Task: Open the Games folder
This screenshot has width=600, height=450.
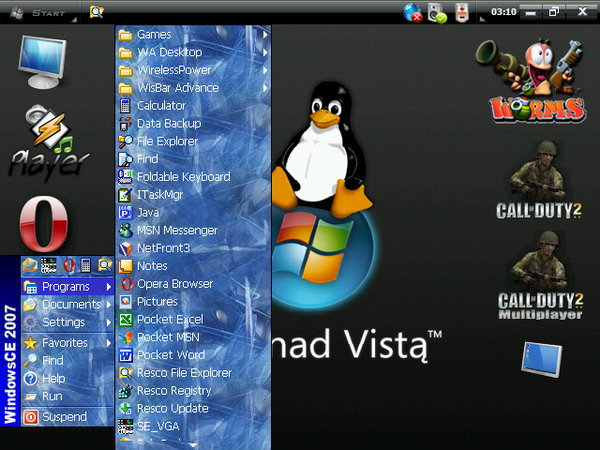Action: tap(193, 34)
